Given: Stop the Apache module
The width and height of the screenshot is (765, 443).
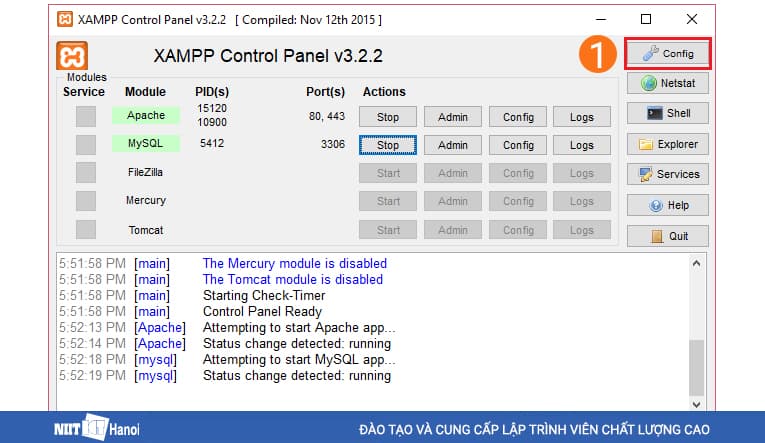Looking at the screenshot, I should coord(388,117).
